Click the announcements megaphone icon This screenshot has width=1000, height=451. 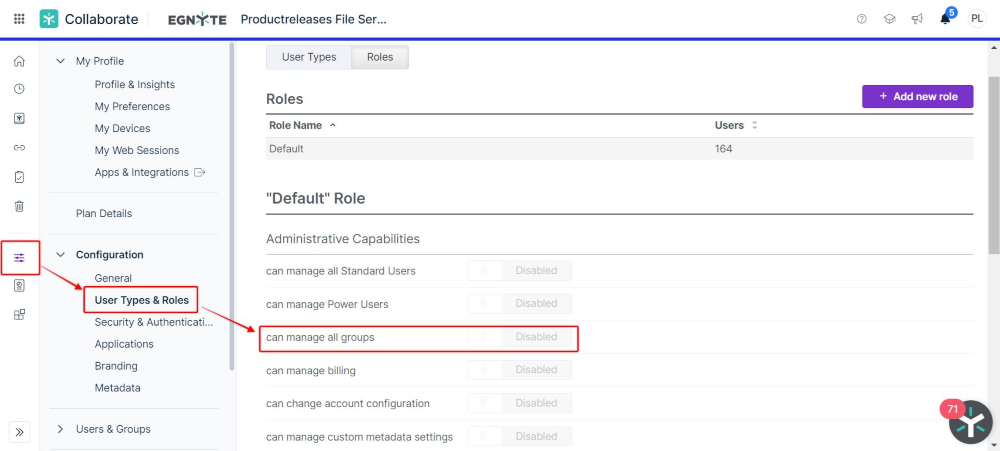tap(917, 19)
